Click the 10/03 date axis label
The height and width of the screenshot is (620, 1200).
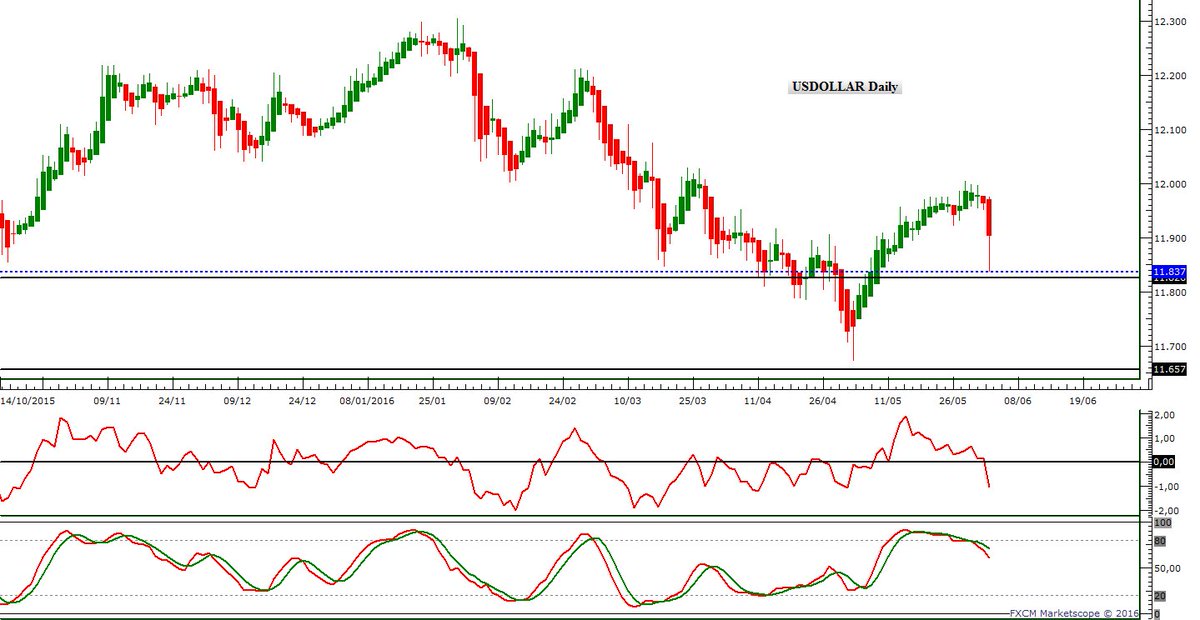tap(628, 399)
